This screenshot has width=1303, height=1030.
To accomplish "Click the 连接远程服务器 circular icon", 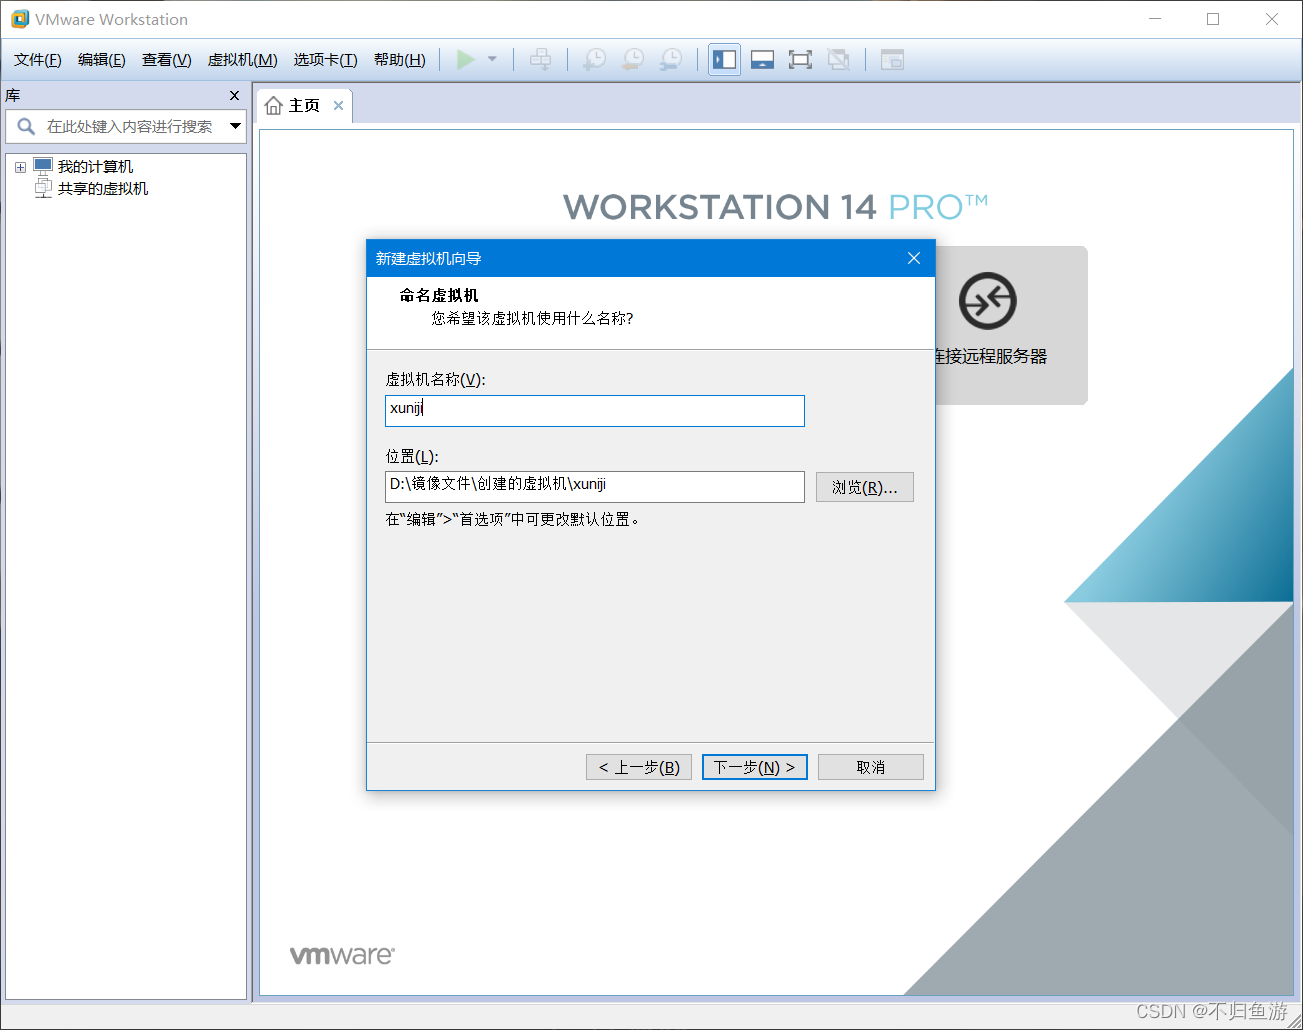I will point(988,301).
